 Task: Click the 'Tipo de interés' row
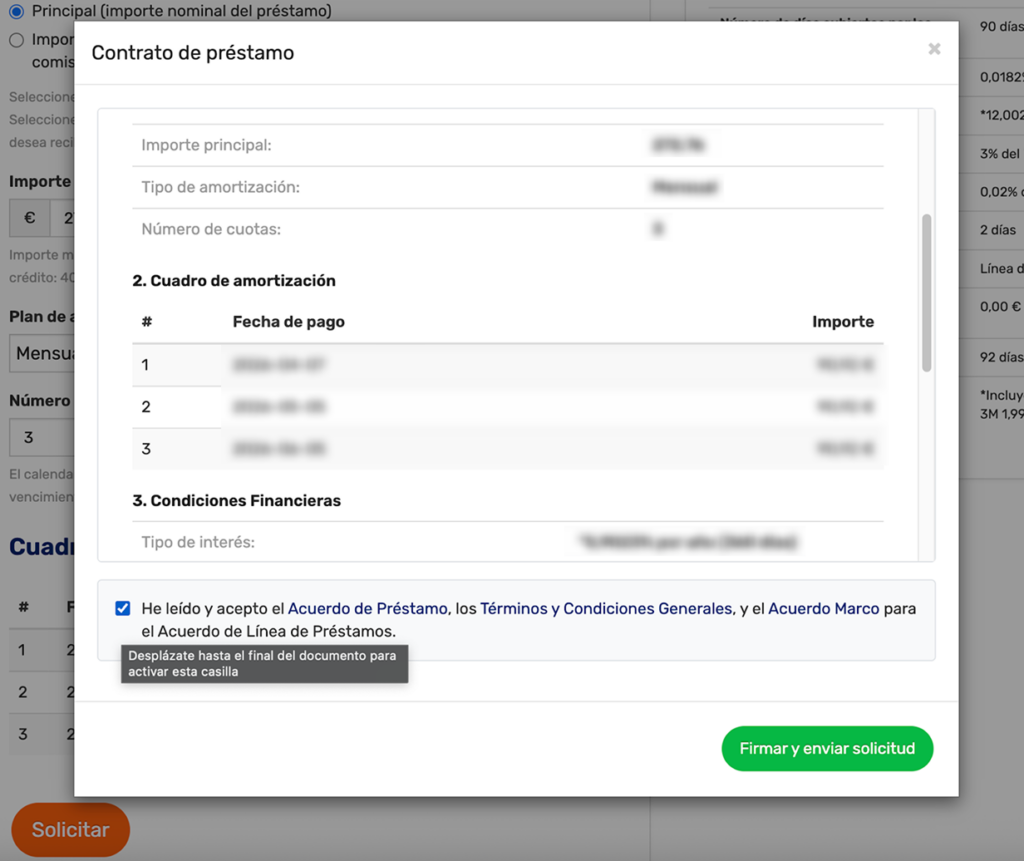point(508,542)
